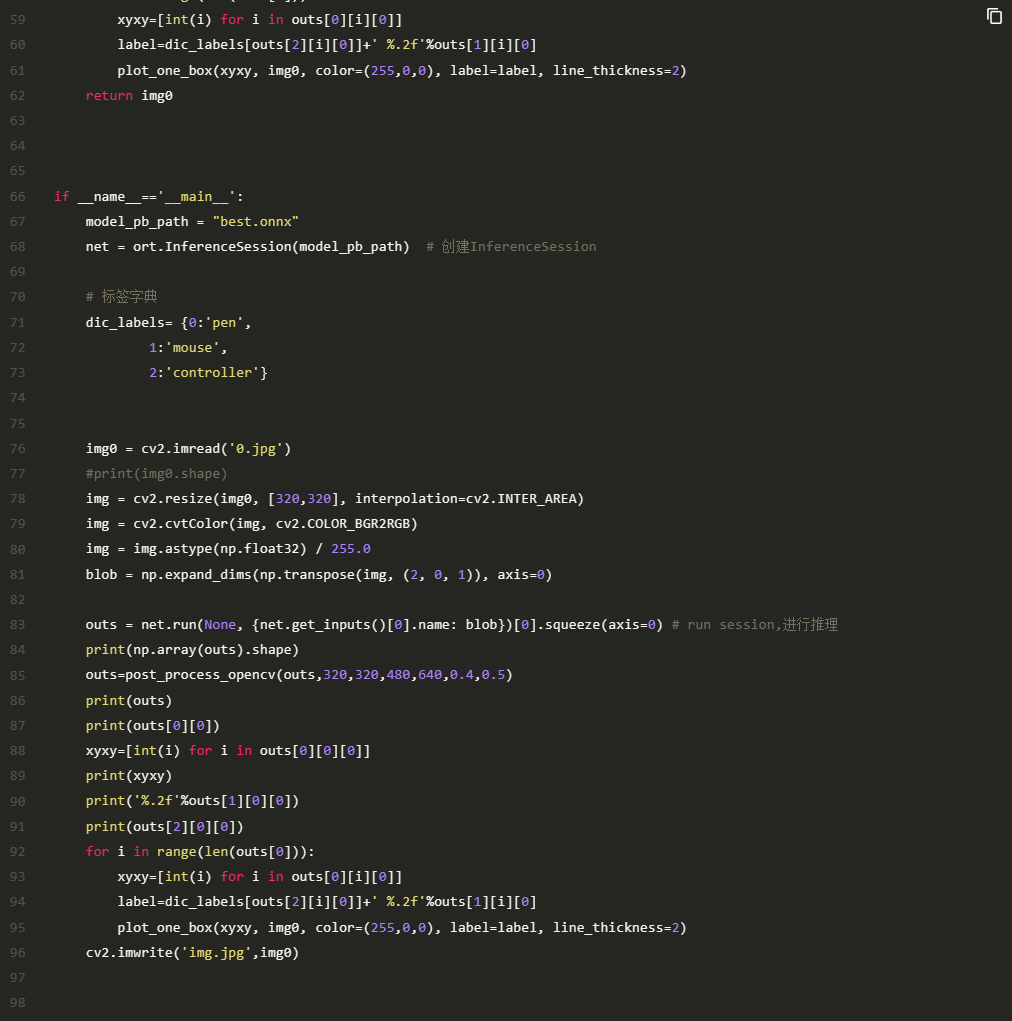Click 'np.transpose' on line 81

coord(307,575)
